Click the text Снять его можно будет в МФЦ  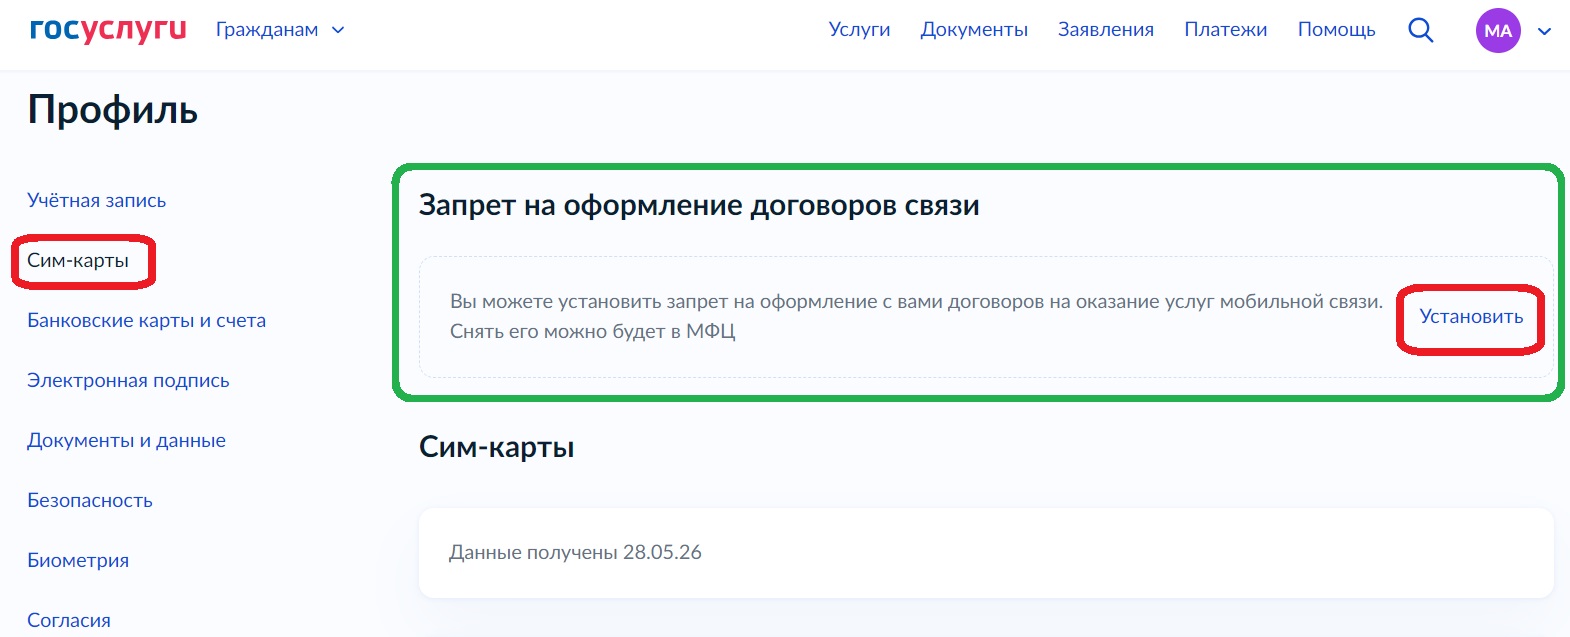click(x=593, y=331)
